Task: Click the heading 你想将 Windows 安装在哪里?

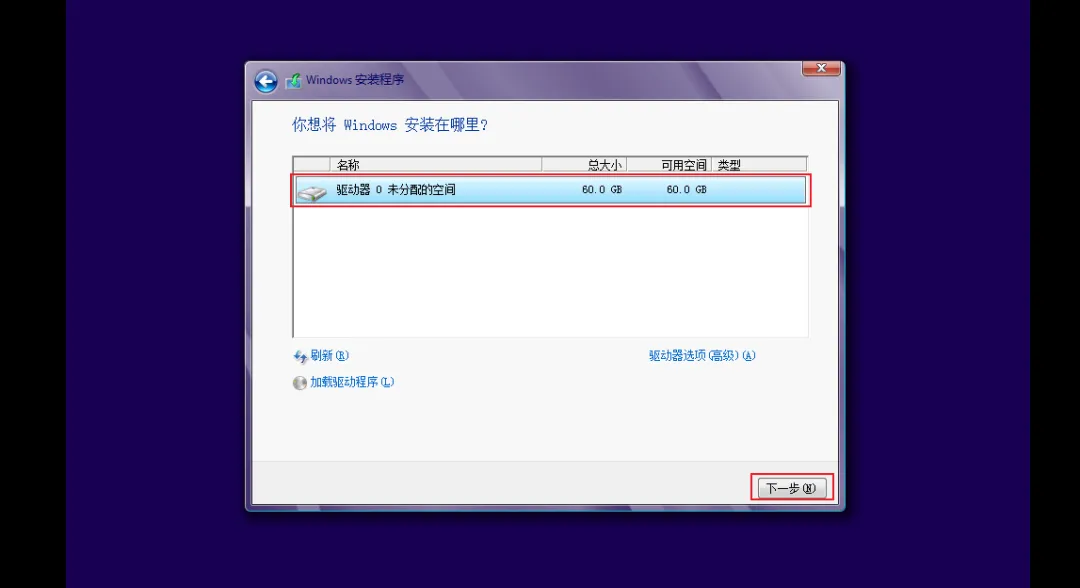Action: tap(390, 125)
